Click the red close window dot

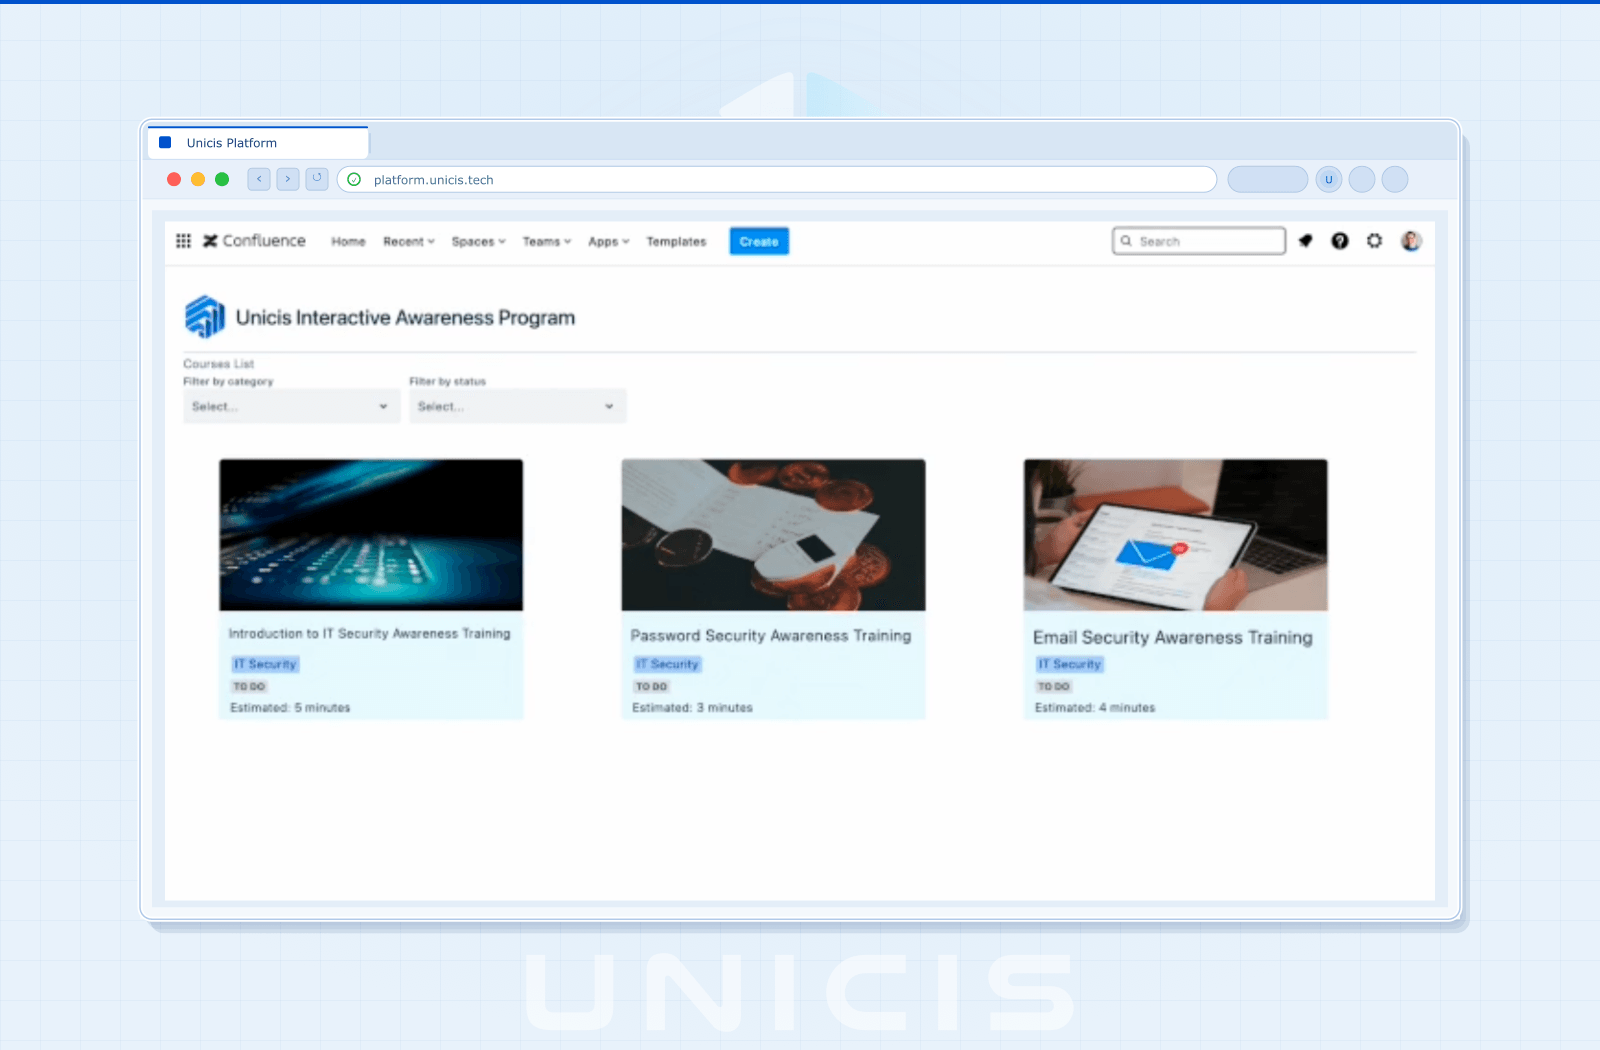click(x=174, y=179)
